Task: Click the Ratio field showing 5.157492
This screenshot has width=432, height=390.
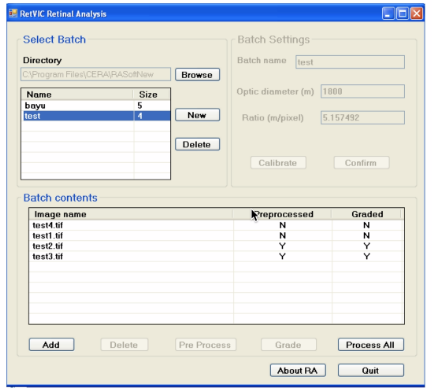Action: click(363, 118)
